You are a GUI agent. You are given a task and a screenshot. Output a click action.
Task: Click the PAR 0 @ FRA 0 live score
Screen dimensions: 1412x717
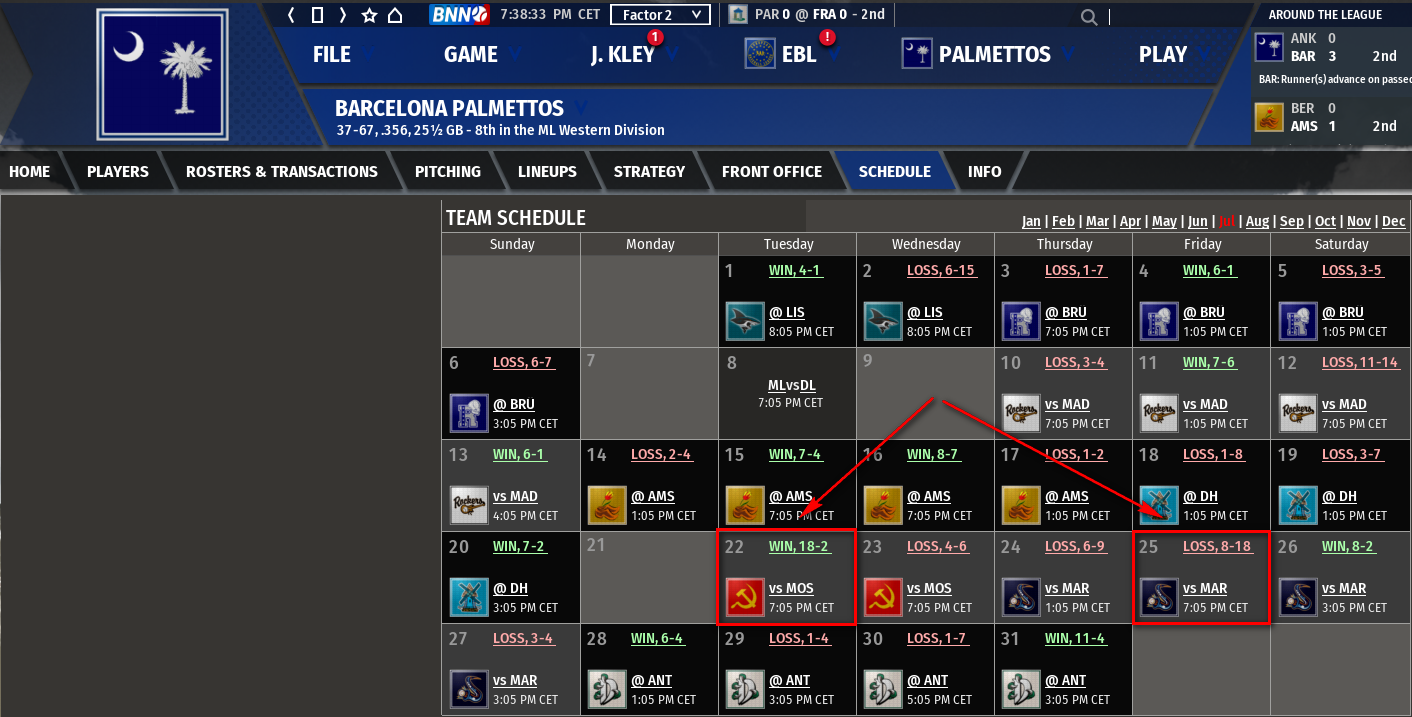820,15
